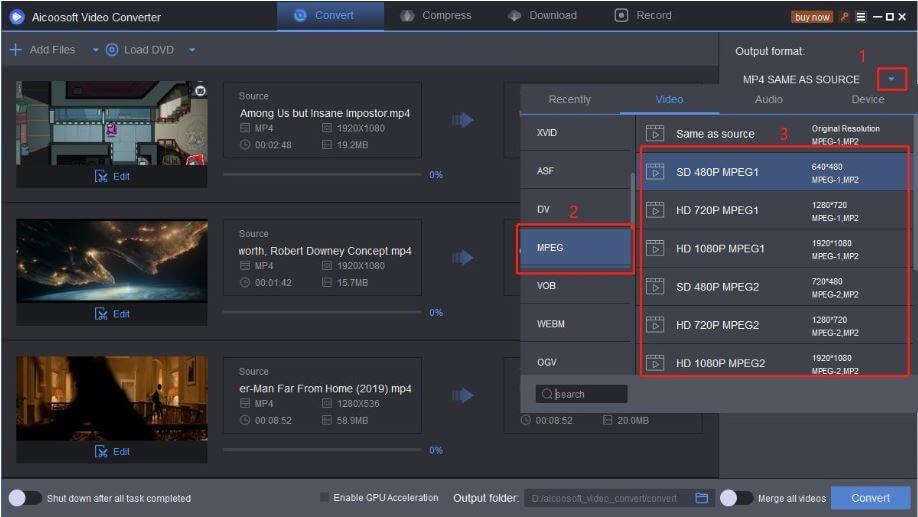Click the Among Us video thumbnail
This screenshot has width=918, height=517.
112,123
